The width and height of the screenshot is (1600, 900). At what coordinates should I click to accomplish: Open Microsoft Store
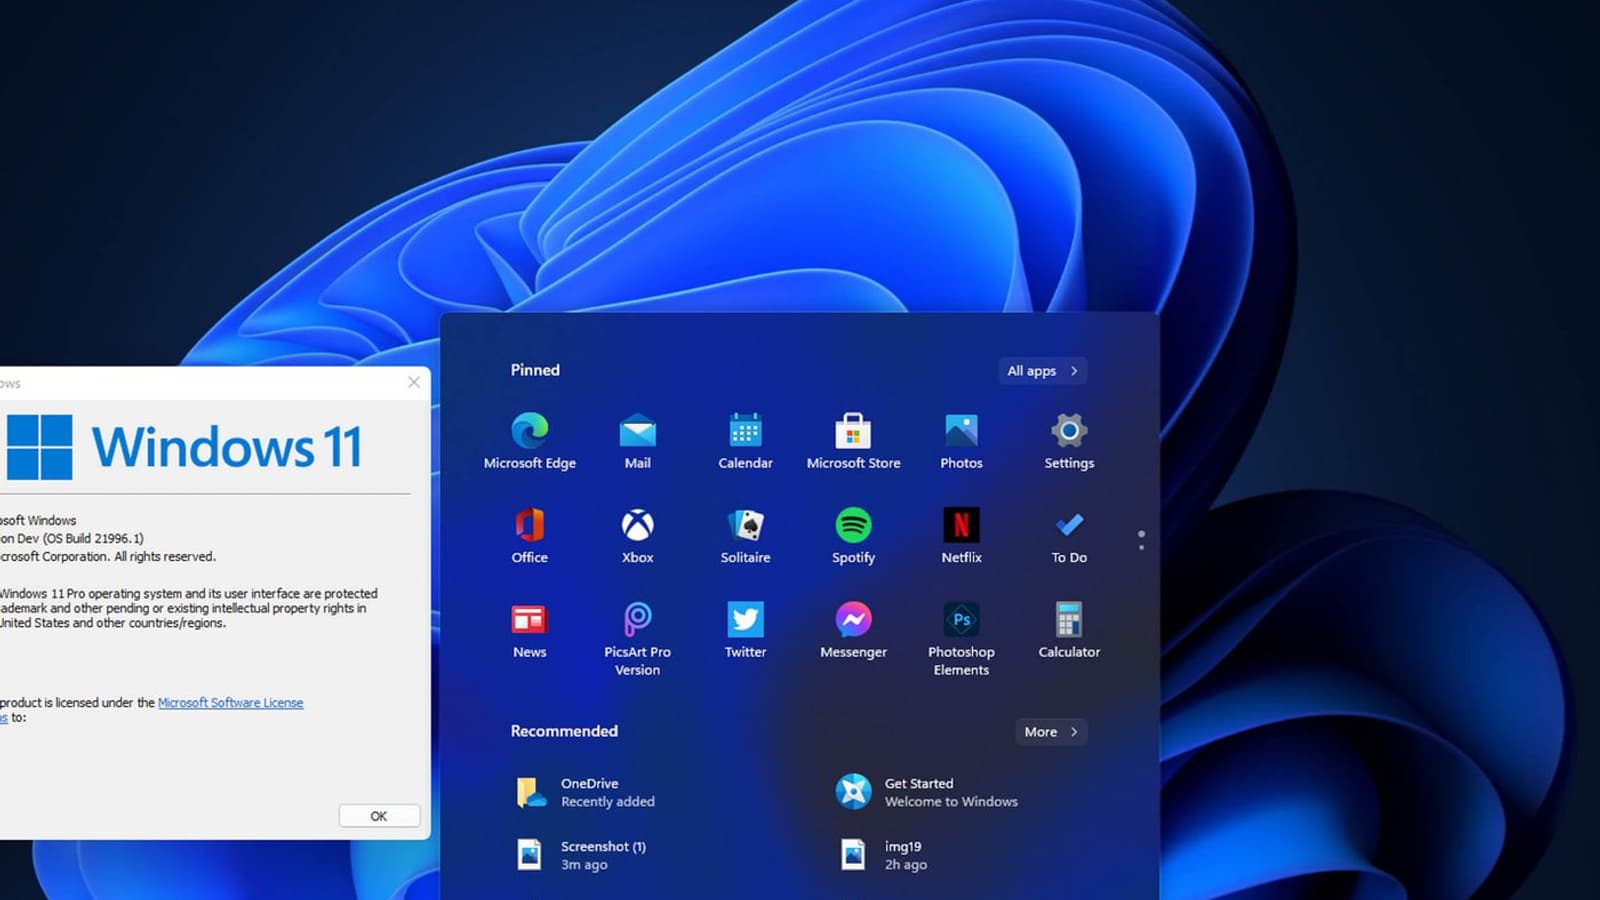[853, 440]
